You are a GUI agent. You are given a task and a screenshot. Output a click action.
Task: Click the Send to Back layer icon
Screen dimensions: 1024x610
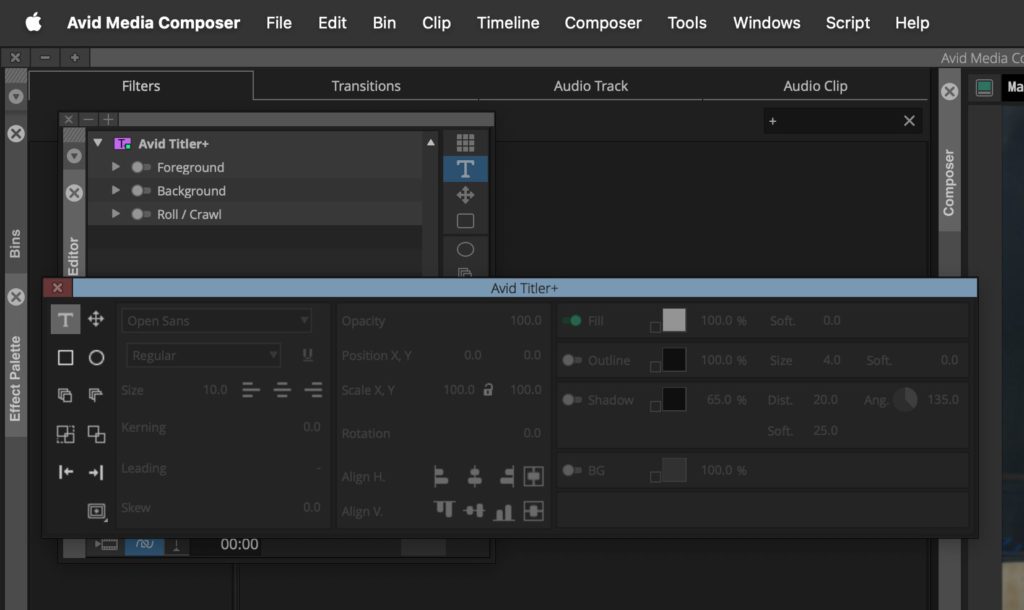click(95, 395)
